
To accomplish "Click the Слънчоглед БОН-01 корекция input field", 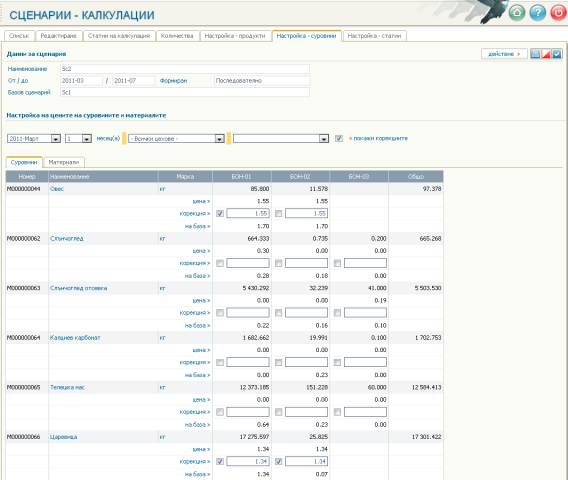I will click(248, 263).
